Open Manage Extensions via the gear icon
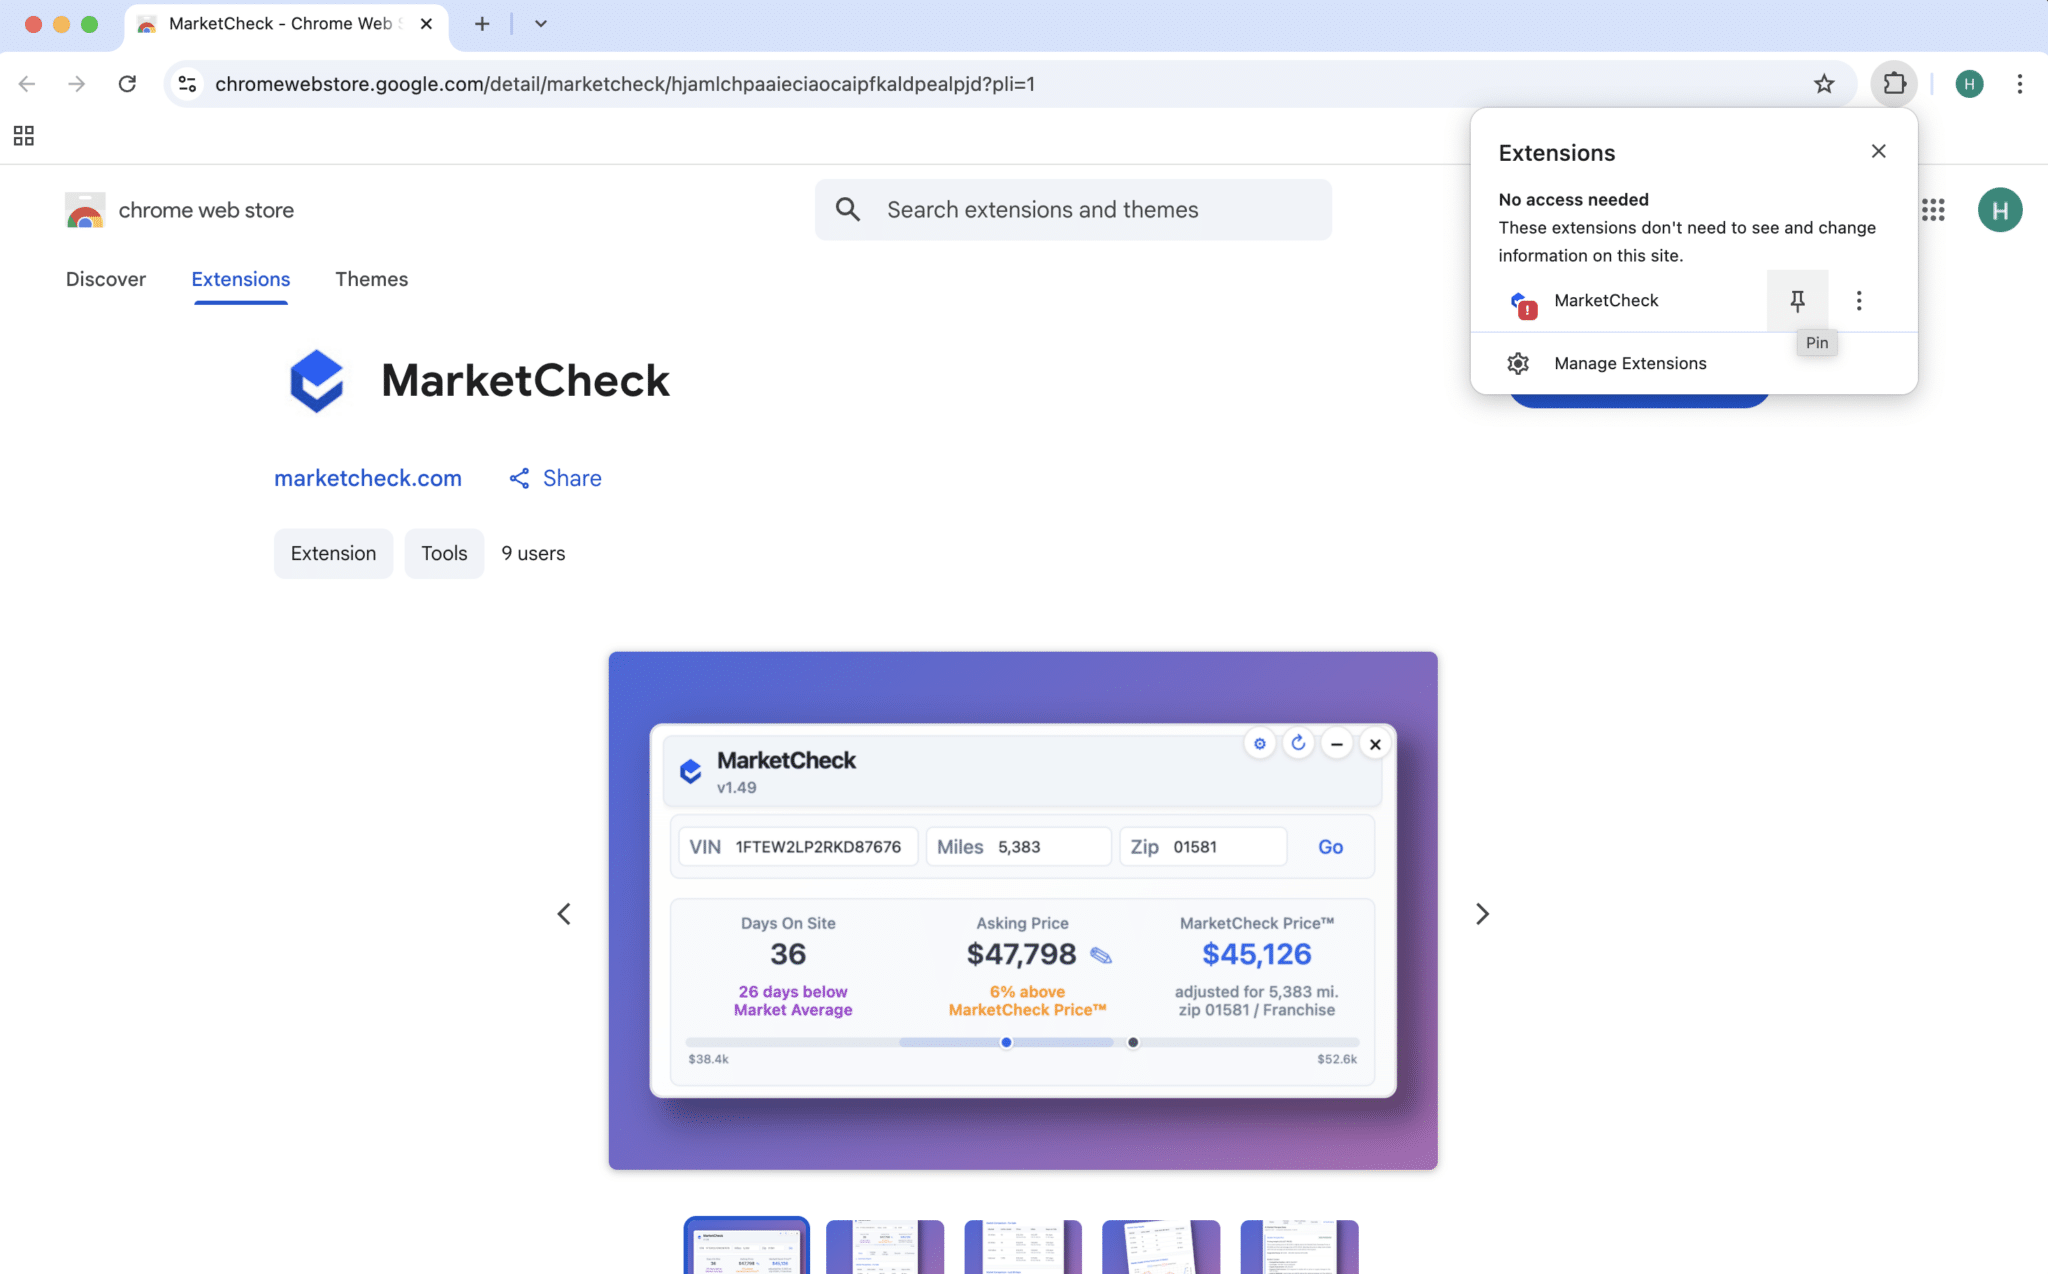Viewport: 2048px width, 1274px height. [x=1519, y=362]
